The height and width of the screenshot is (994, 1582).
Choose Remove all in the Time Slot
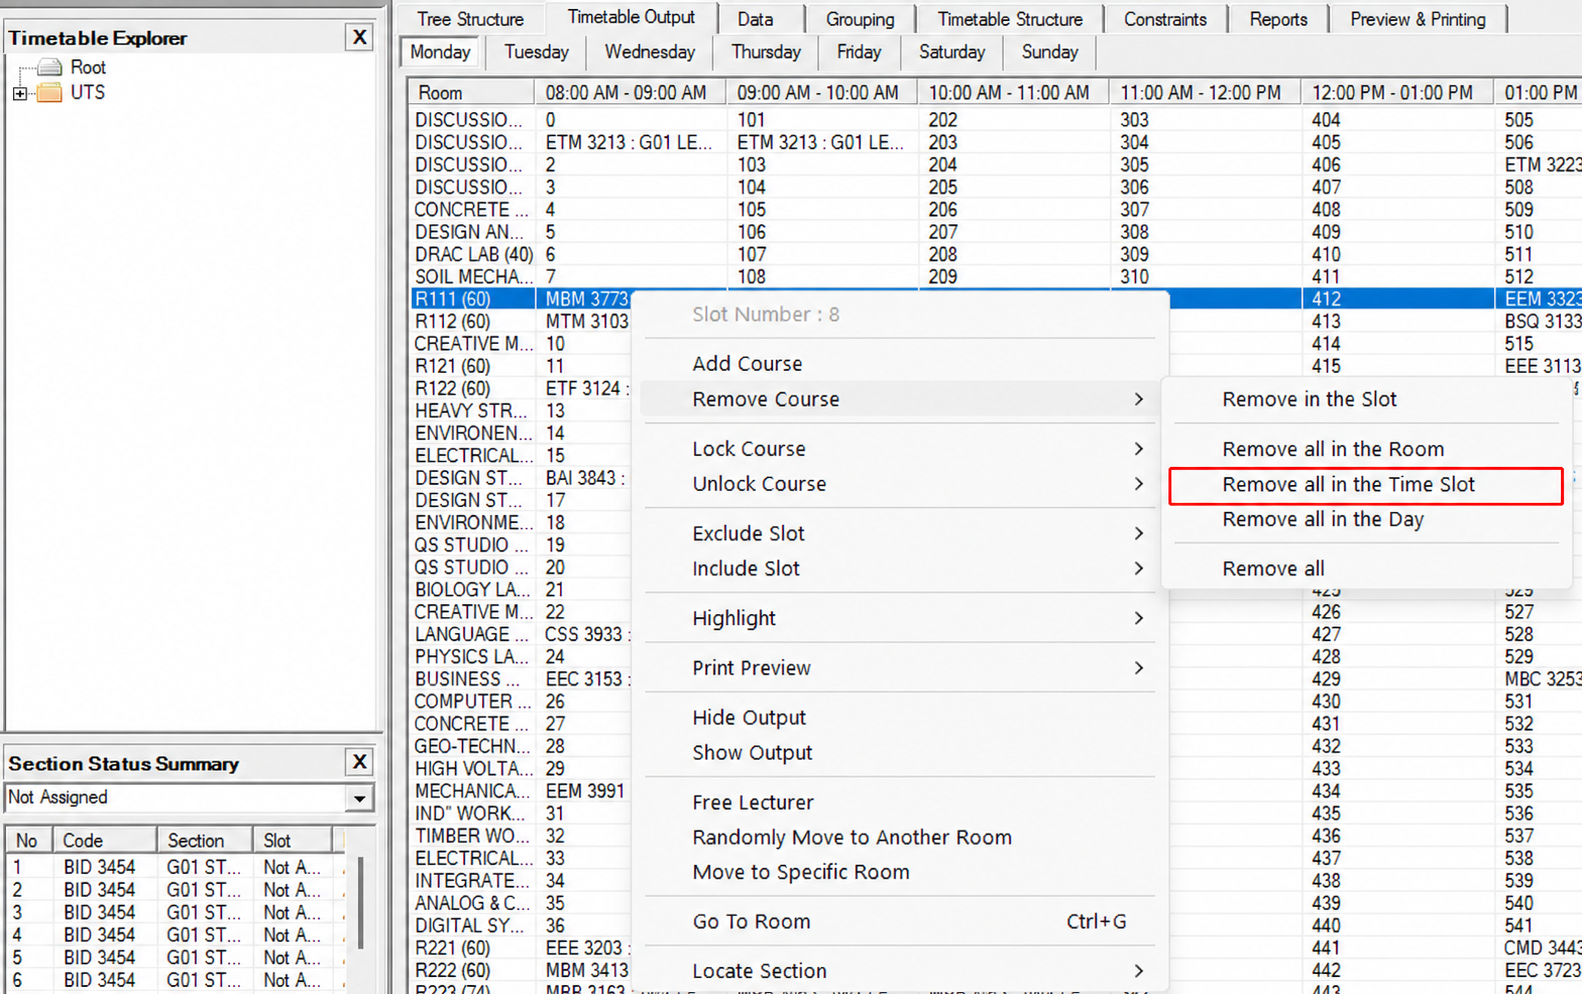coord(1365,485)
